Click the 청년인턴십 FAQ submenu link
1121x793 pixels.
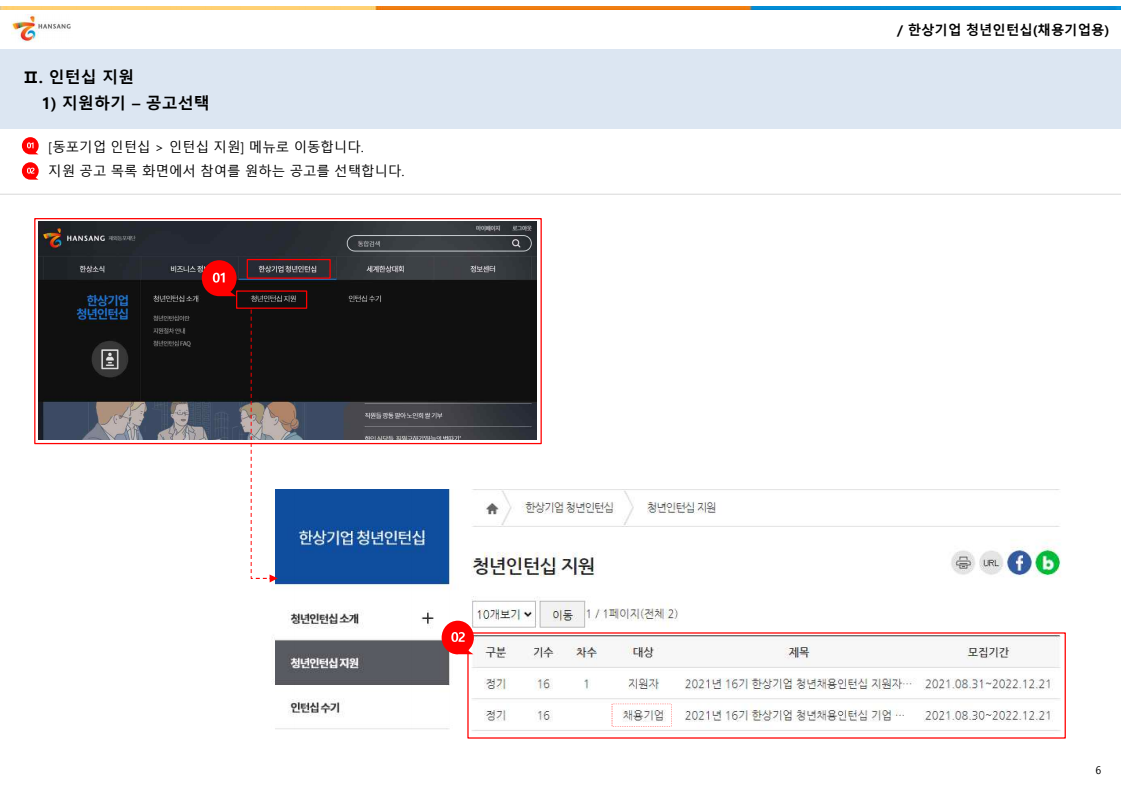point(172,344)
